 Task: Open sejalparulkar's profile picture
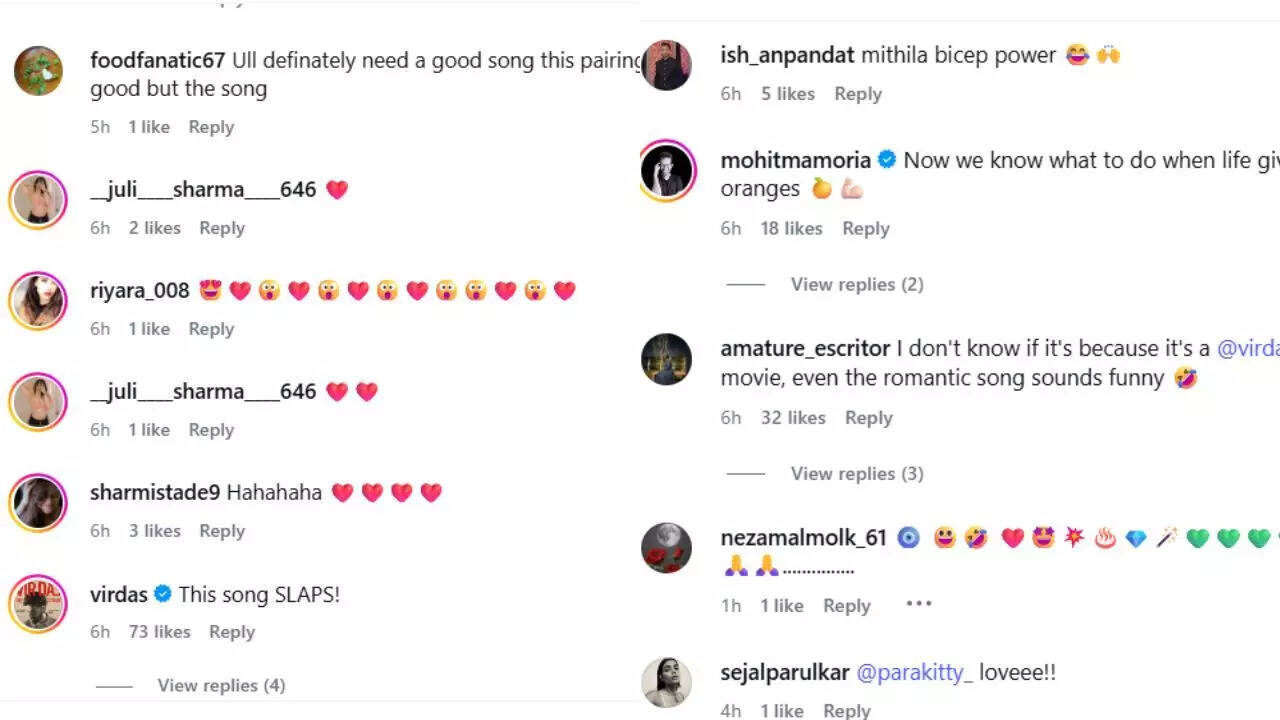click(x=666, y=682)
